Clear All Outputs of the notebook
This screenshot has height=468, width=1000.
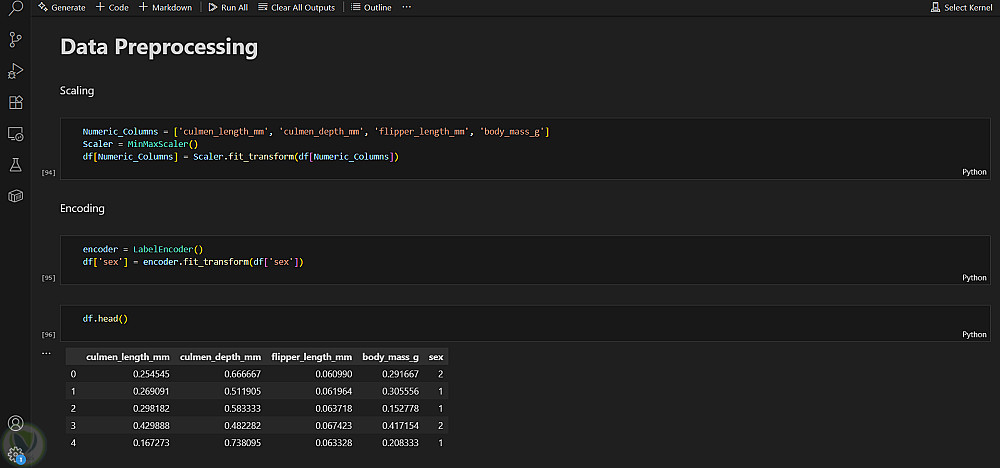click(298, 7)
